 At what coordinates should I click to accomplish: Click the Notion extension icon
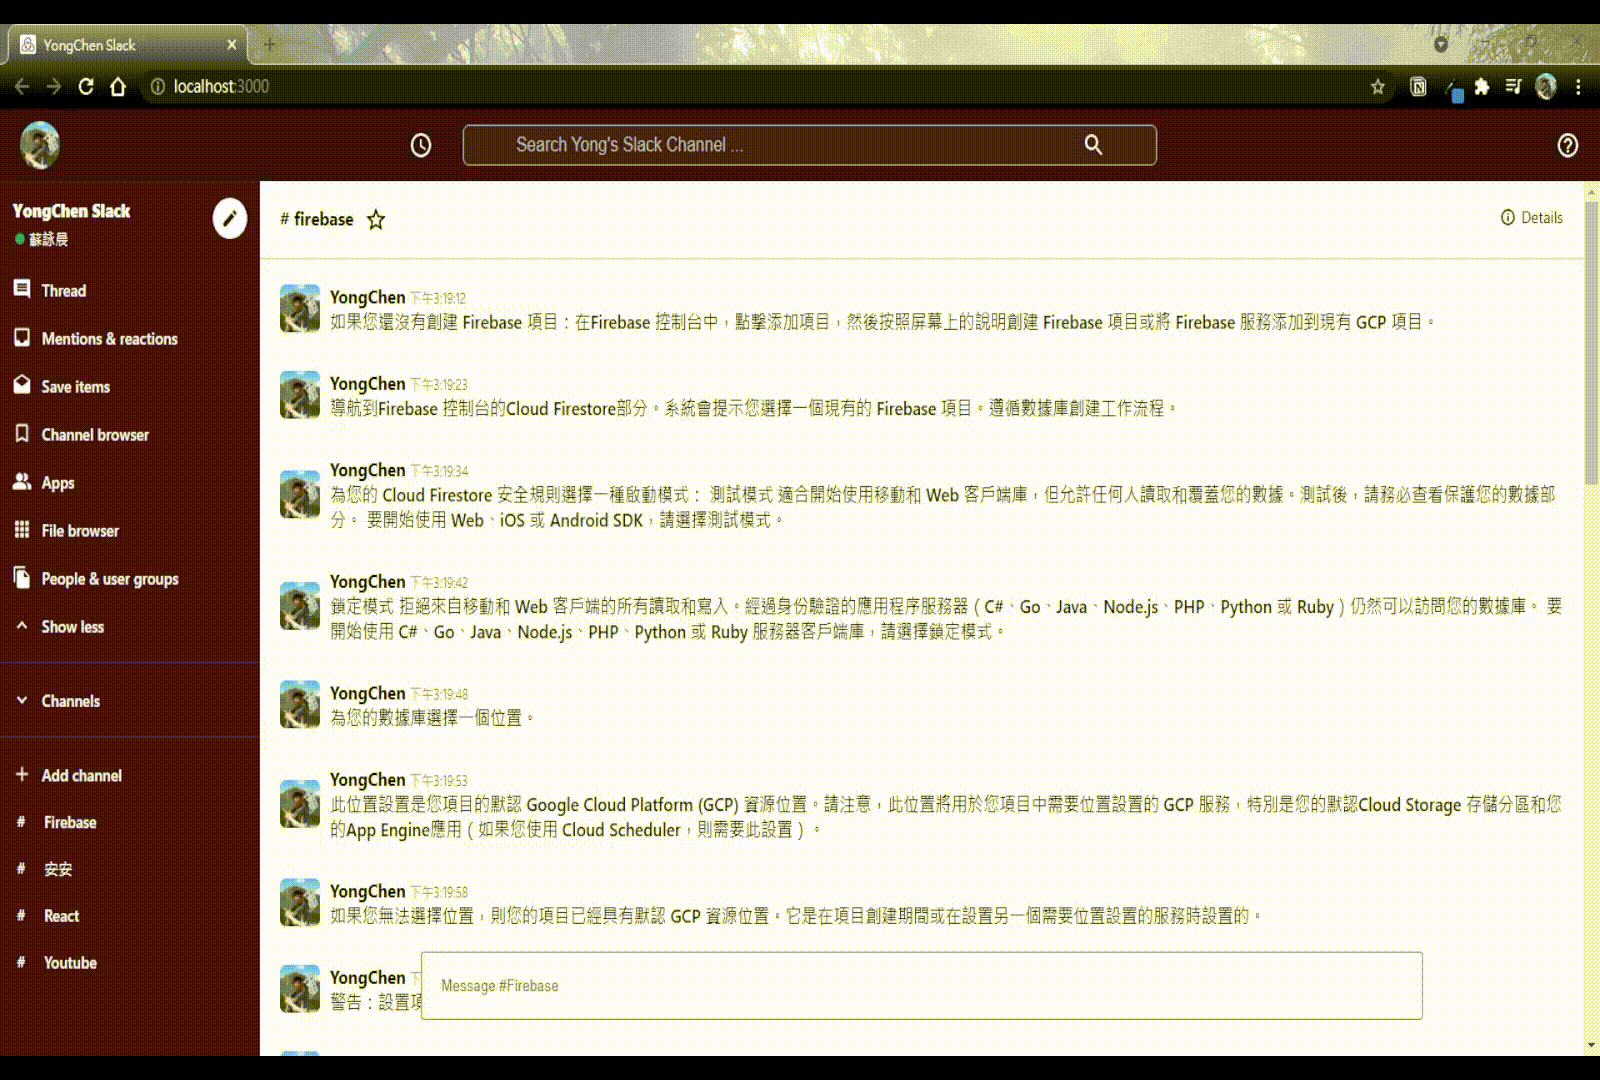(x=1417, y=87)
